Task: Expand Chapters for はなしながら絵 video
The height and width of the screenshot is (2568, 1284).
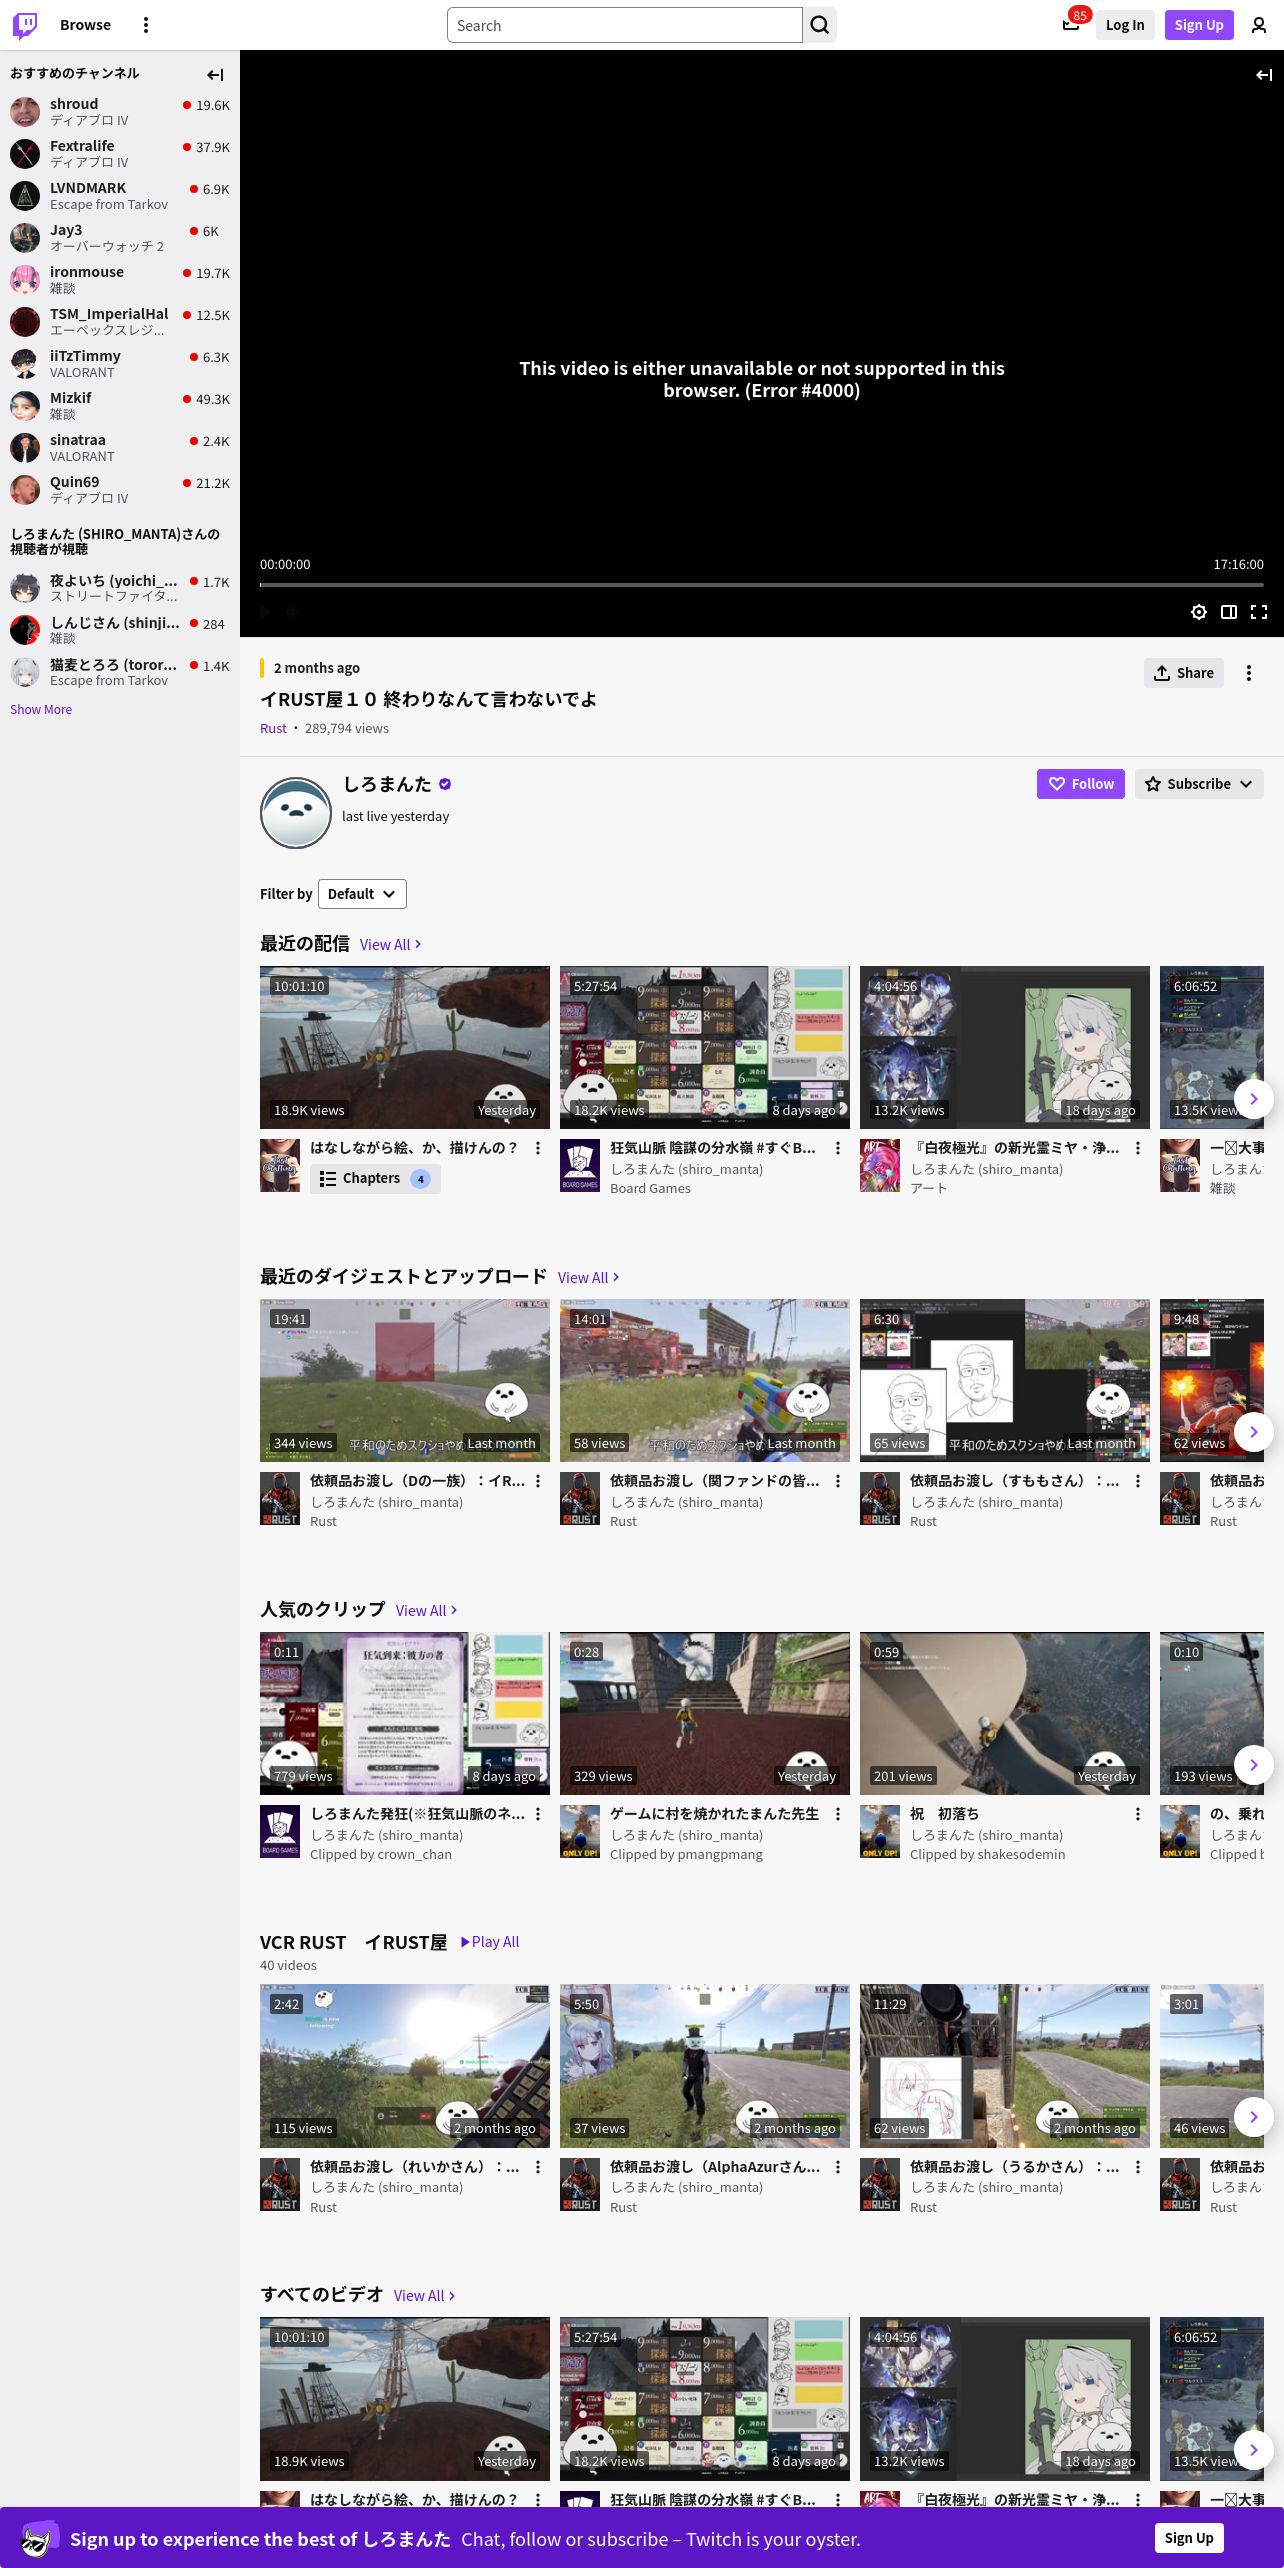Action: (x=375, y=1179)
